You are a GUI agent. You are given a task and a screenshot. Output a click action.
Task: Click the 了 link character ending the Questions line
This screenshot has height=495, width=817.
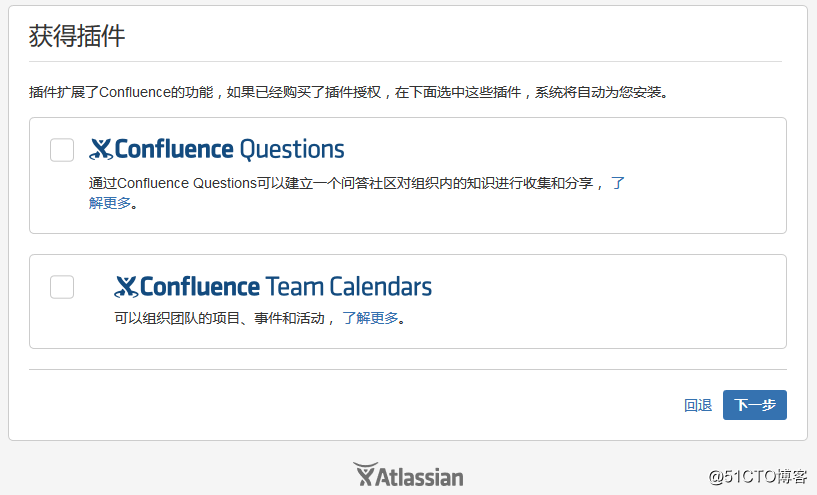point(618,183)
